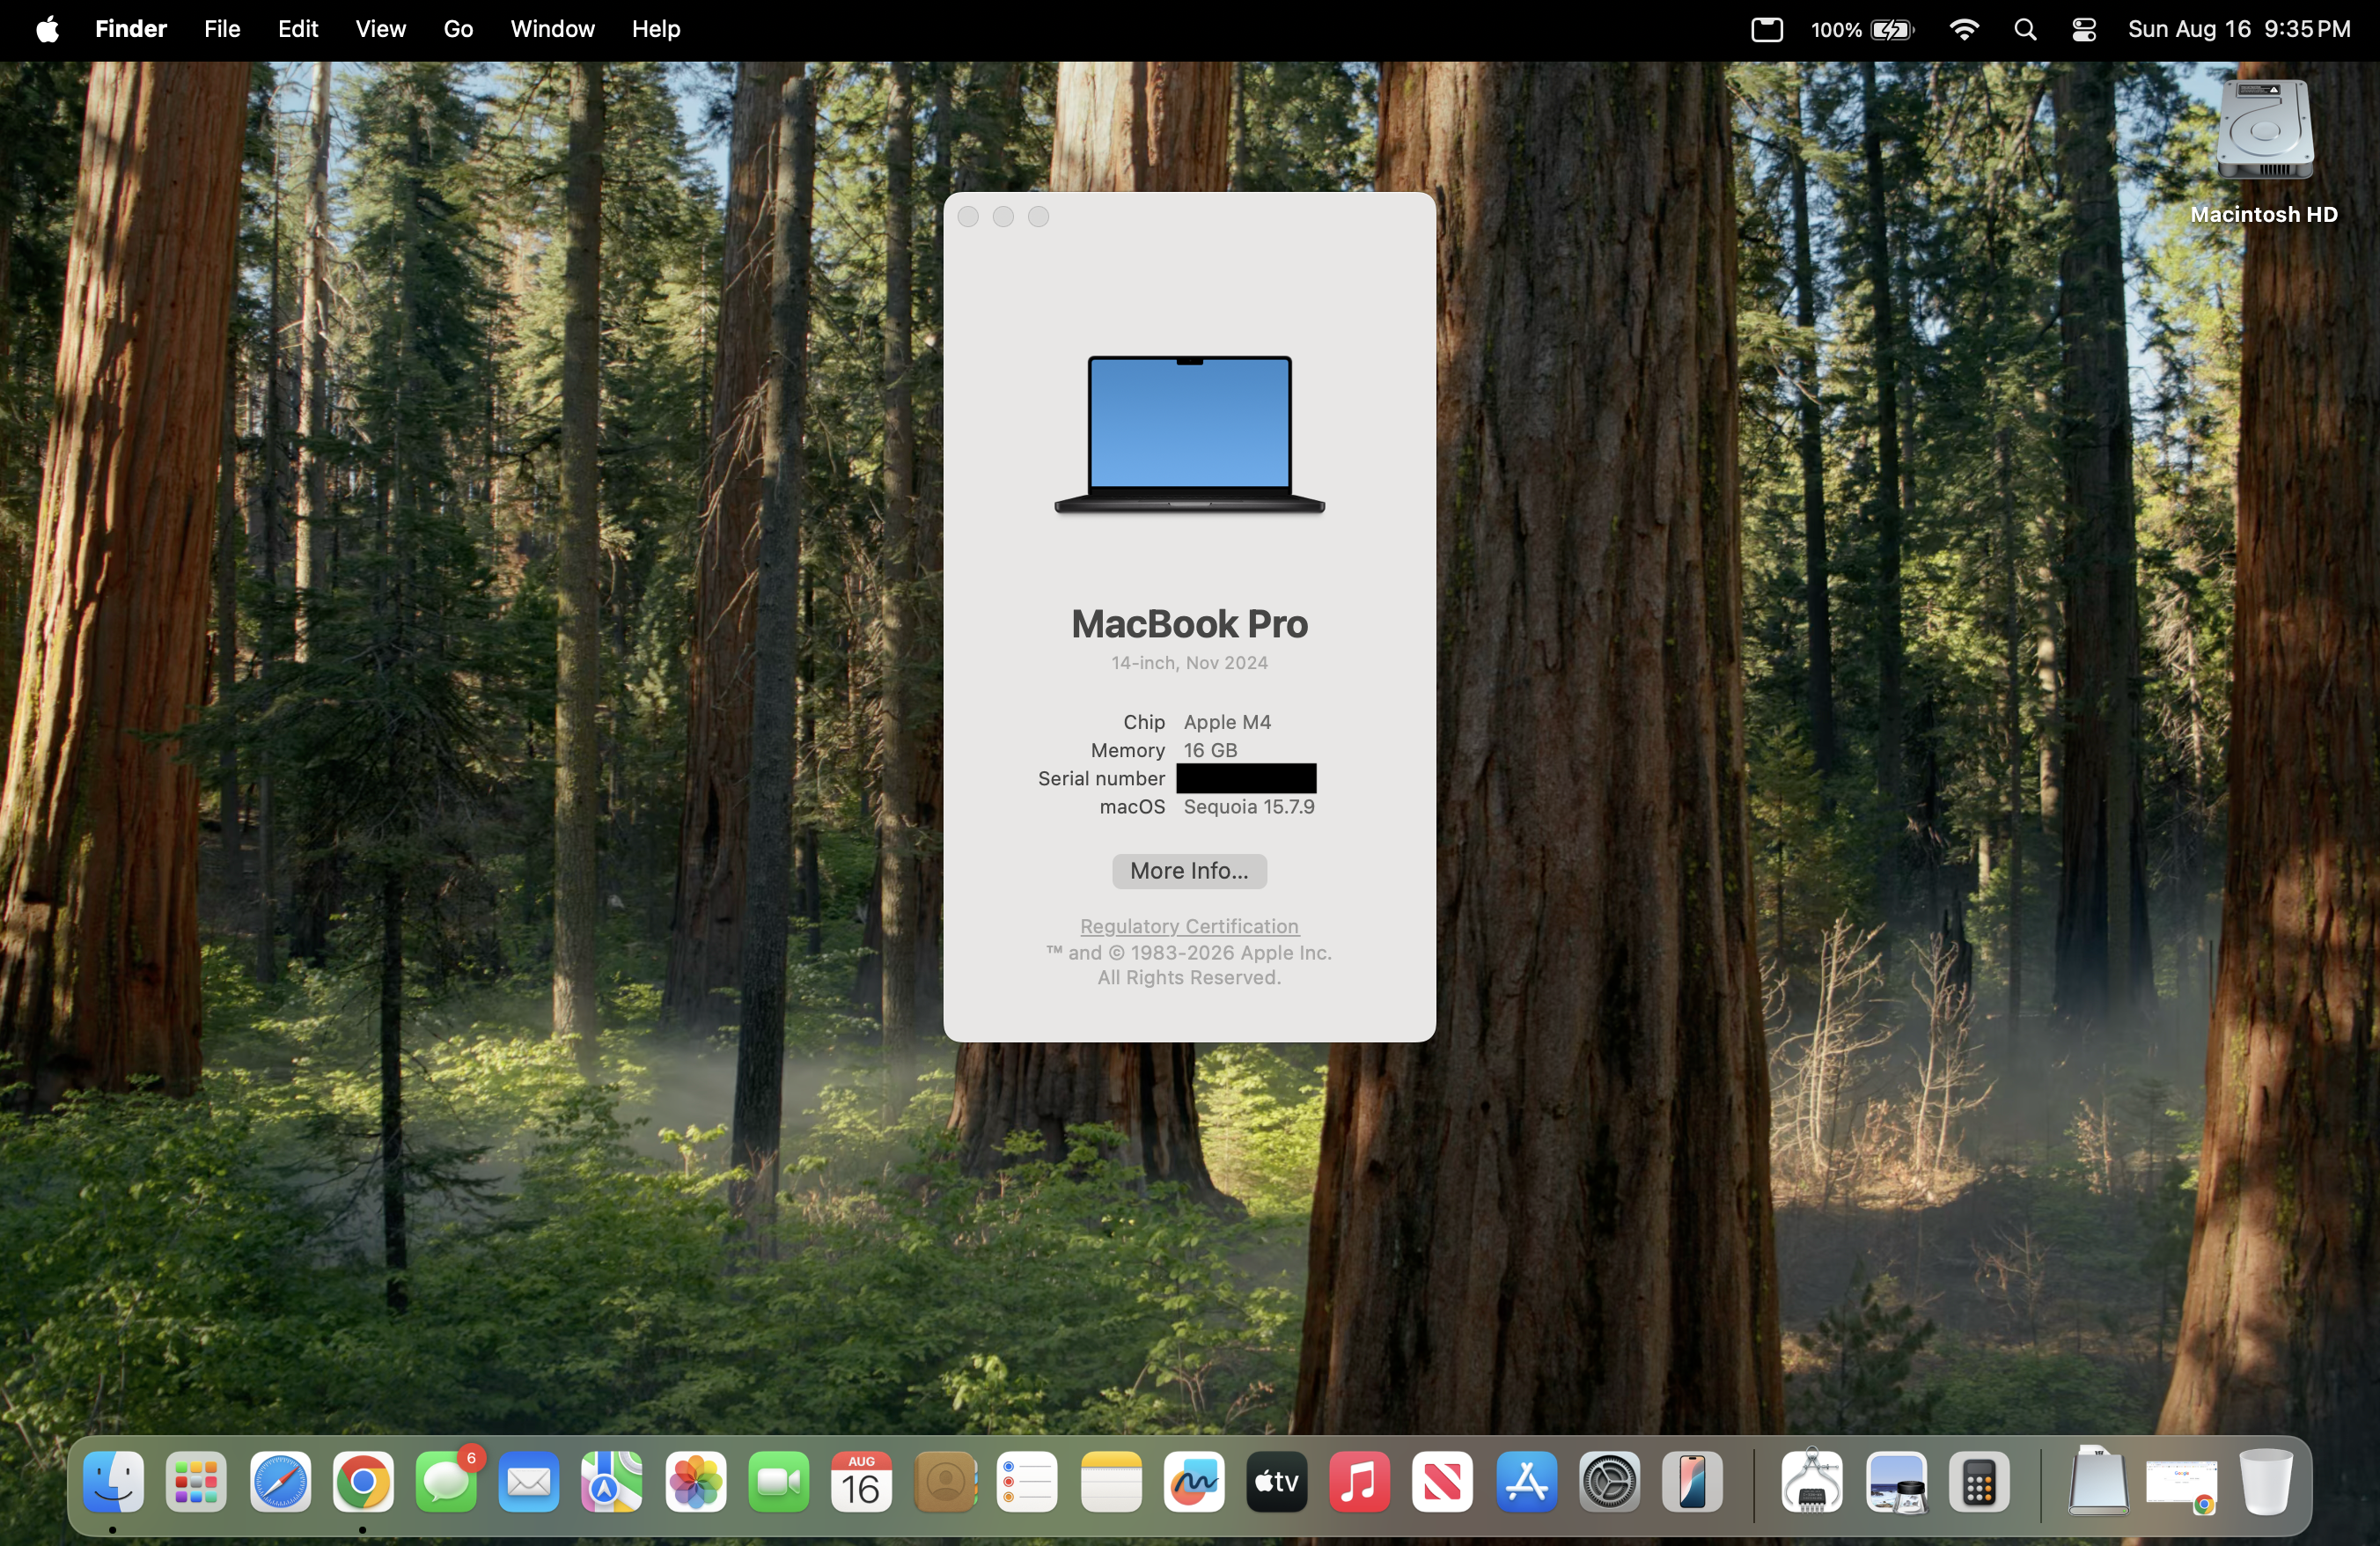The height and width of the screenshot is (1546, 2380).
Task: Open System Information in the Dock
Action: tap(1812, 1481)
